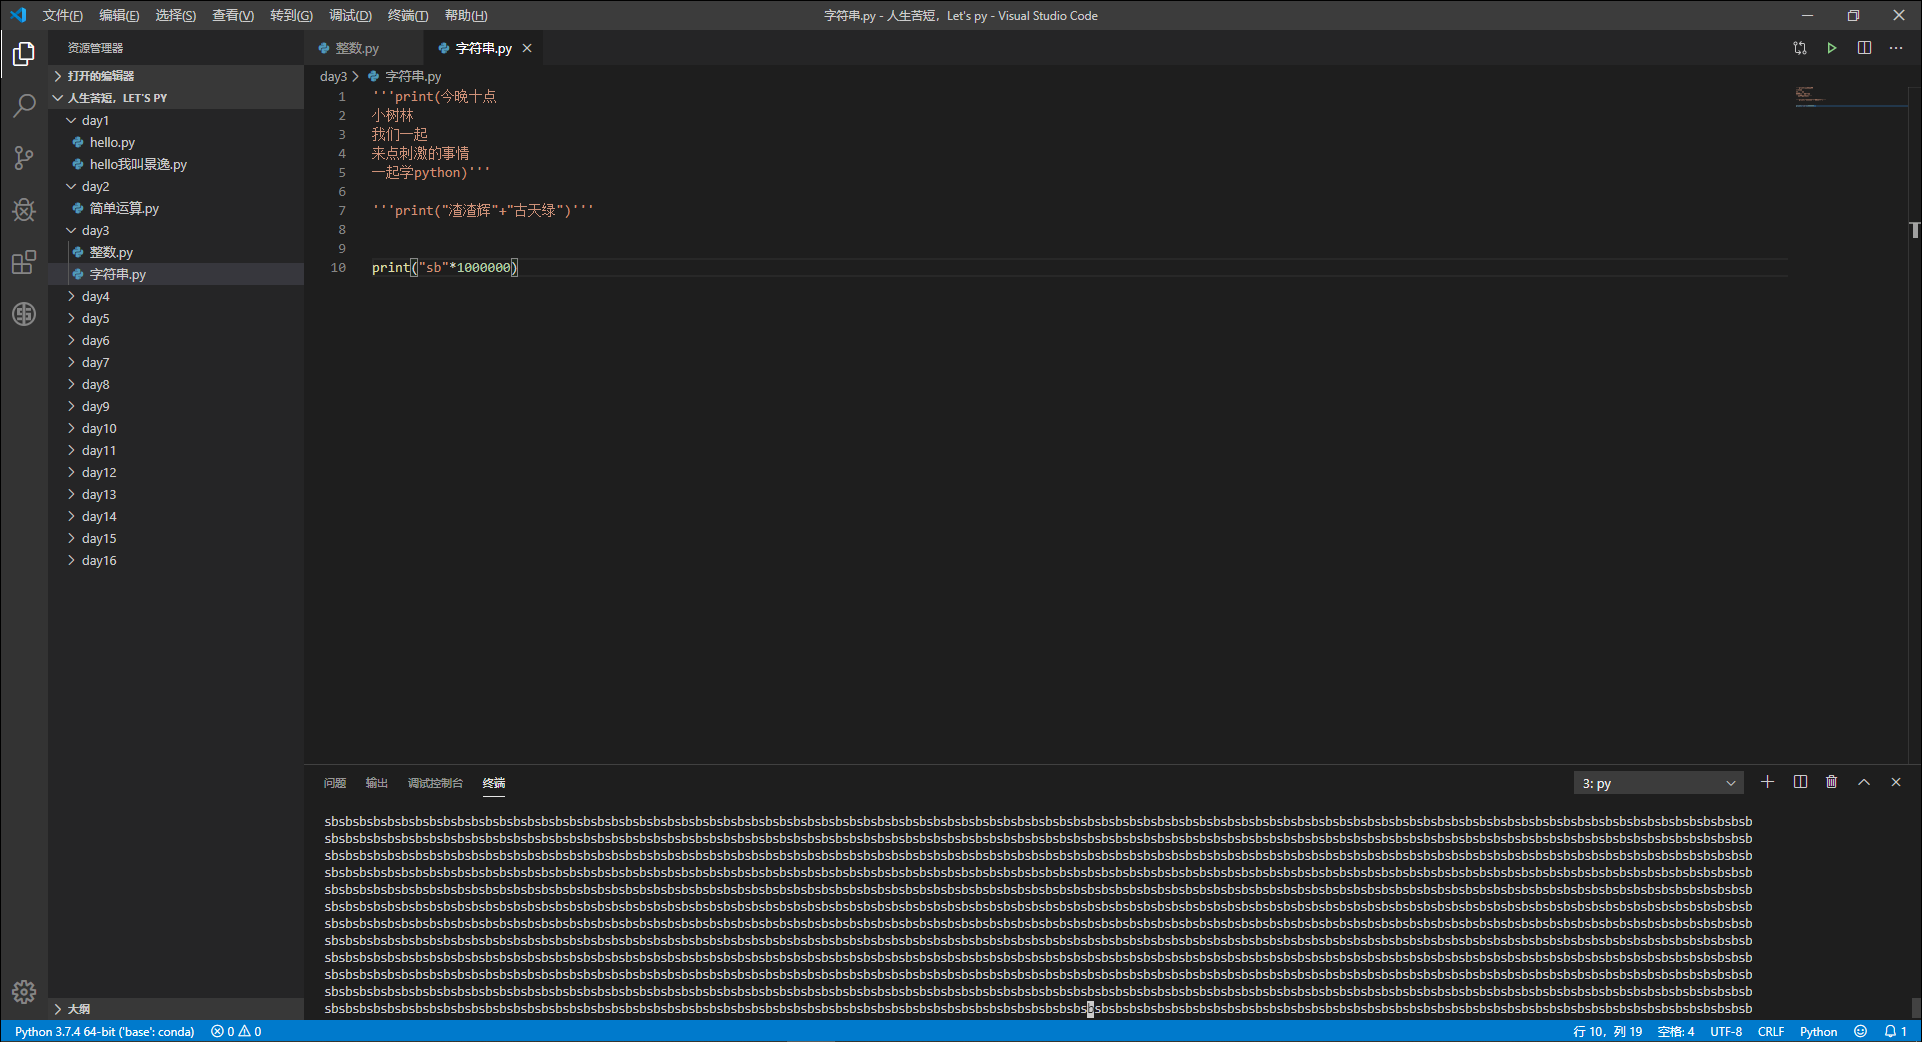
Task: Change indentation via 空格: 4
Action: [x=1676, y=1031]
